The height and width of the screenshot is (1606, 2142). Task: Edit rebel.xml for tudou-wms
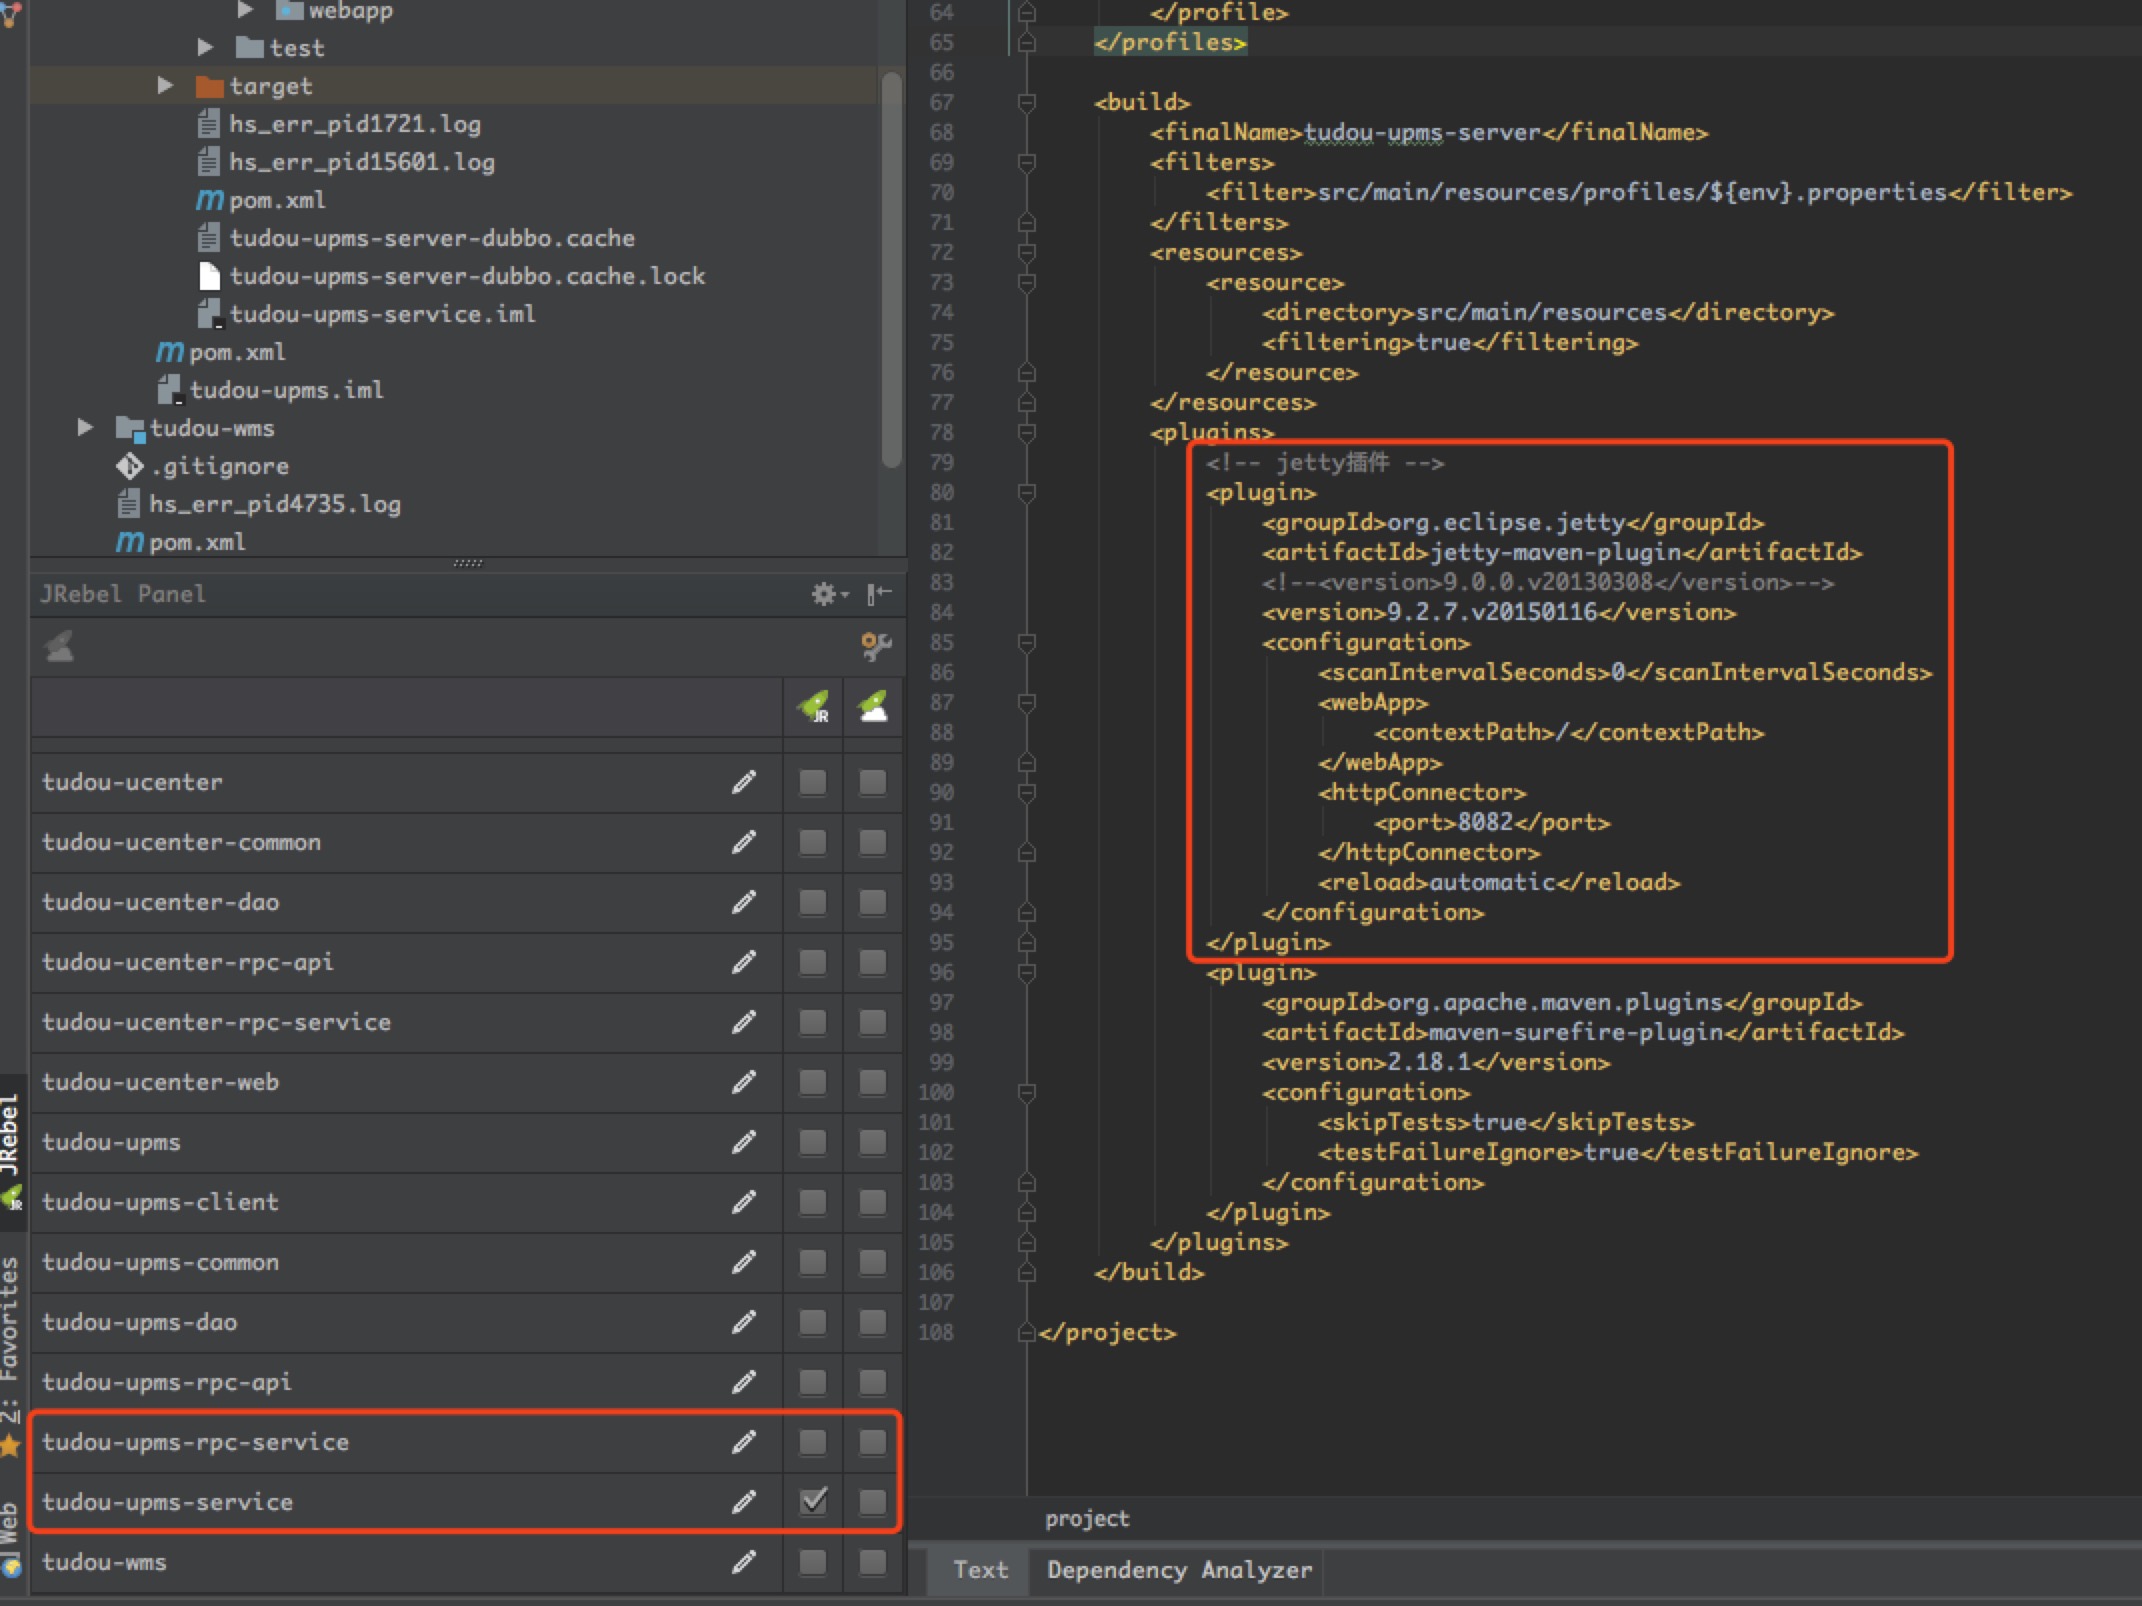click(743, 1562)
